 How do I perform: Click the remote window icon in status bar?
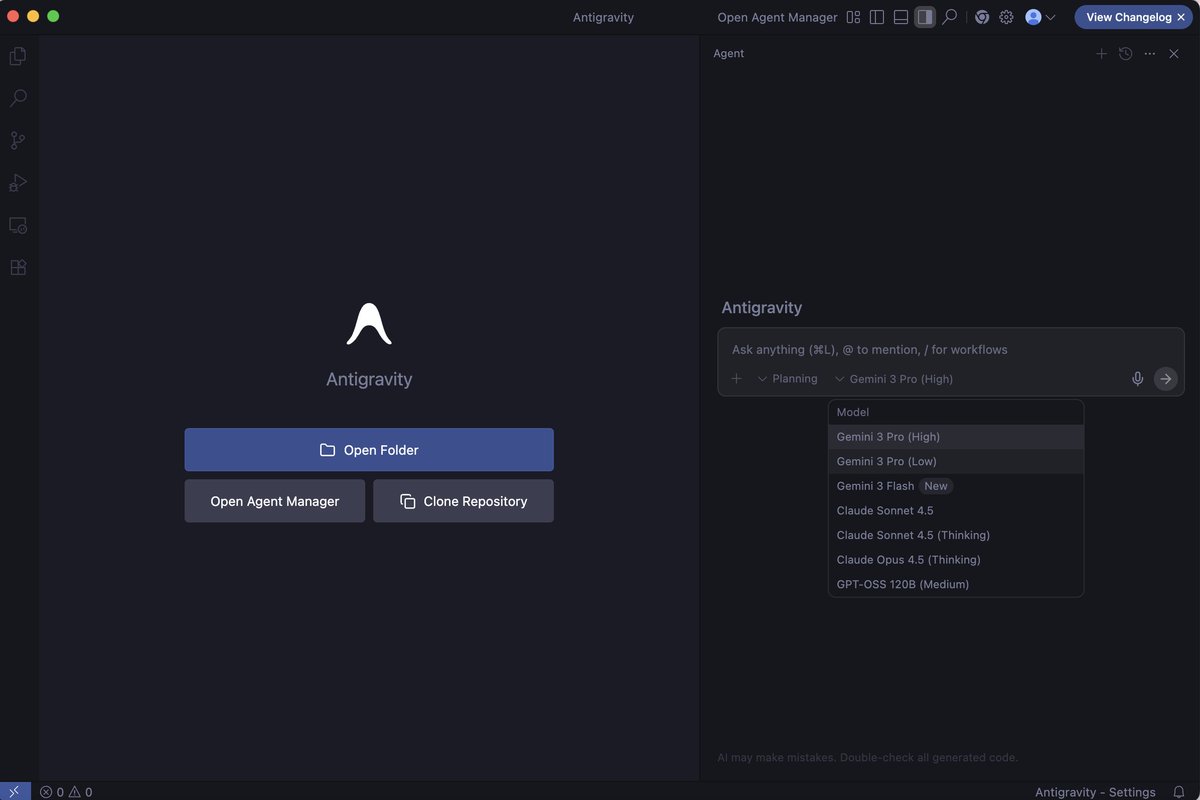point(14,791)
